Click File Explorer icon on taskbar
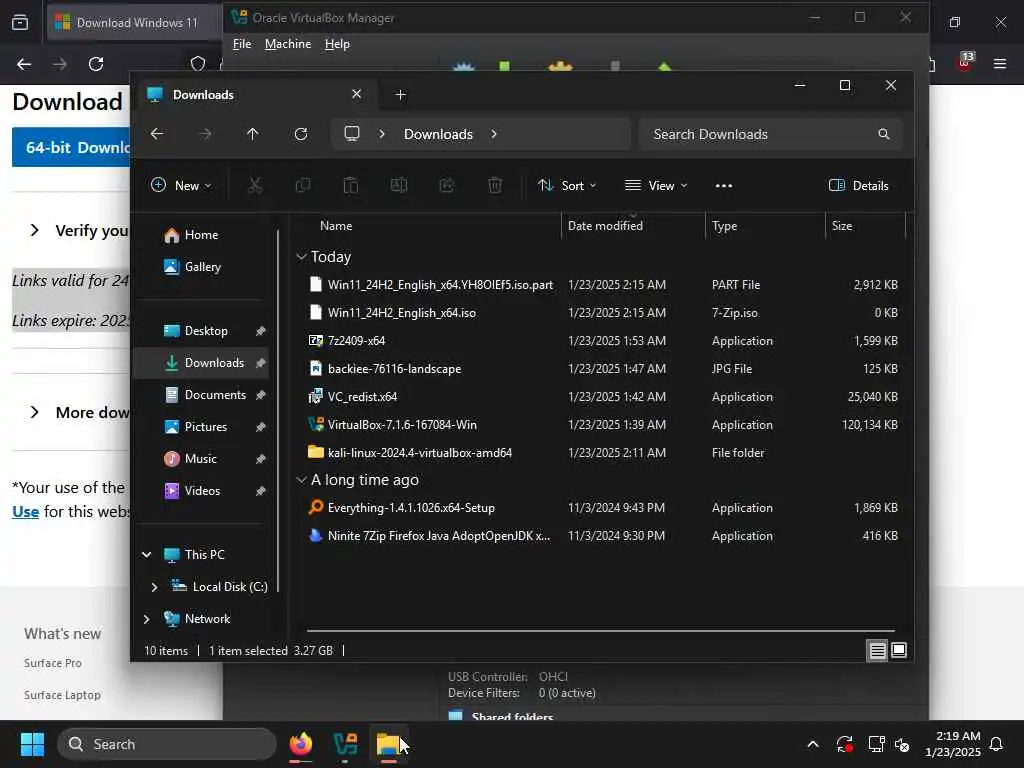Image resolution: width=1024 pixels, height=768 pixels. tap(388, 744)
